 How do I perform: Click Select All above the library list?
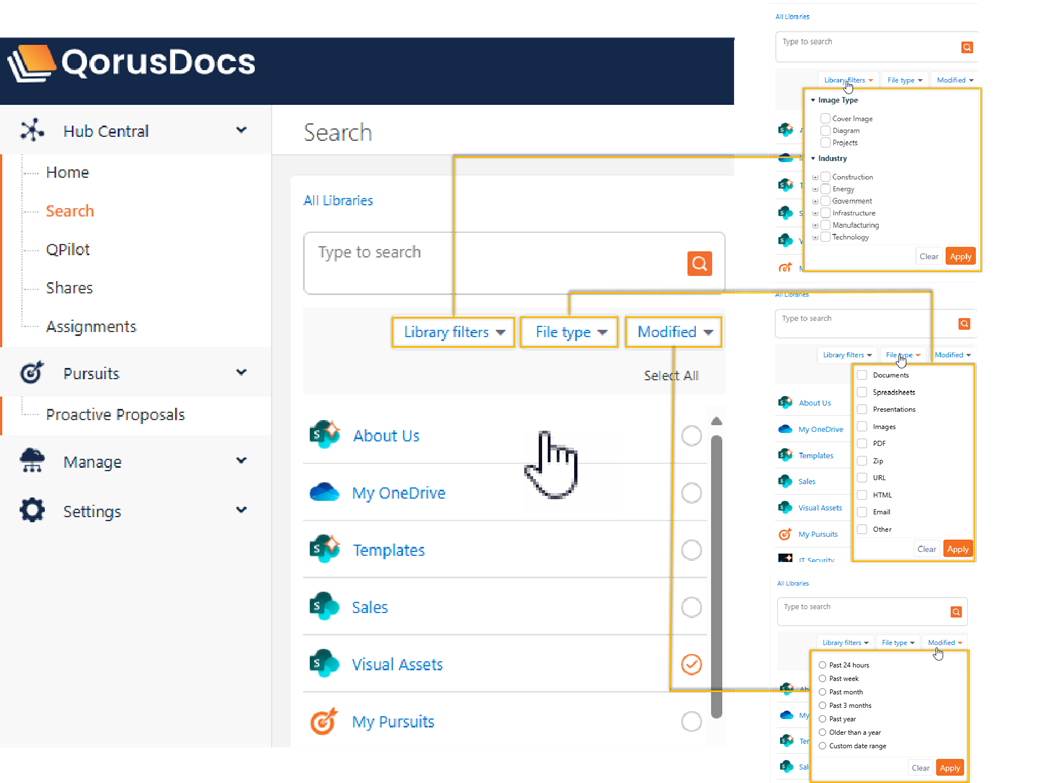671,376
